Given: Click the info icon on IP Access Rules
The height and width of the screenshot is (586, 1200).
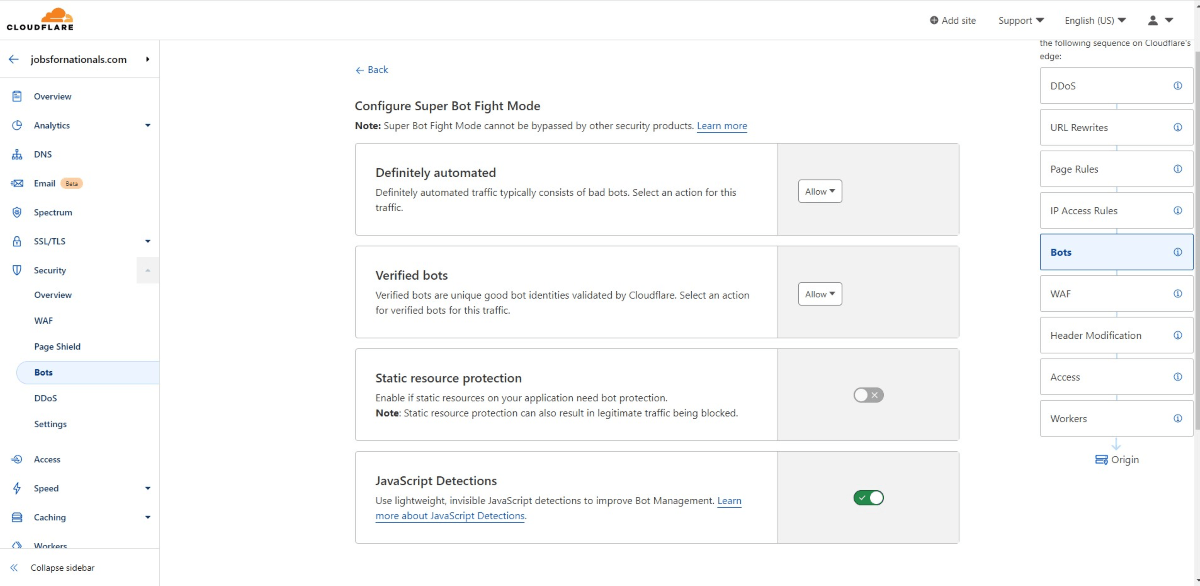Looking at the screenshot, I should (1177, 210).
